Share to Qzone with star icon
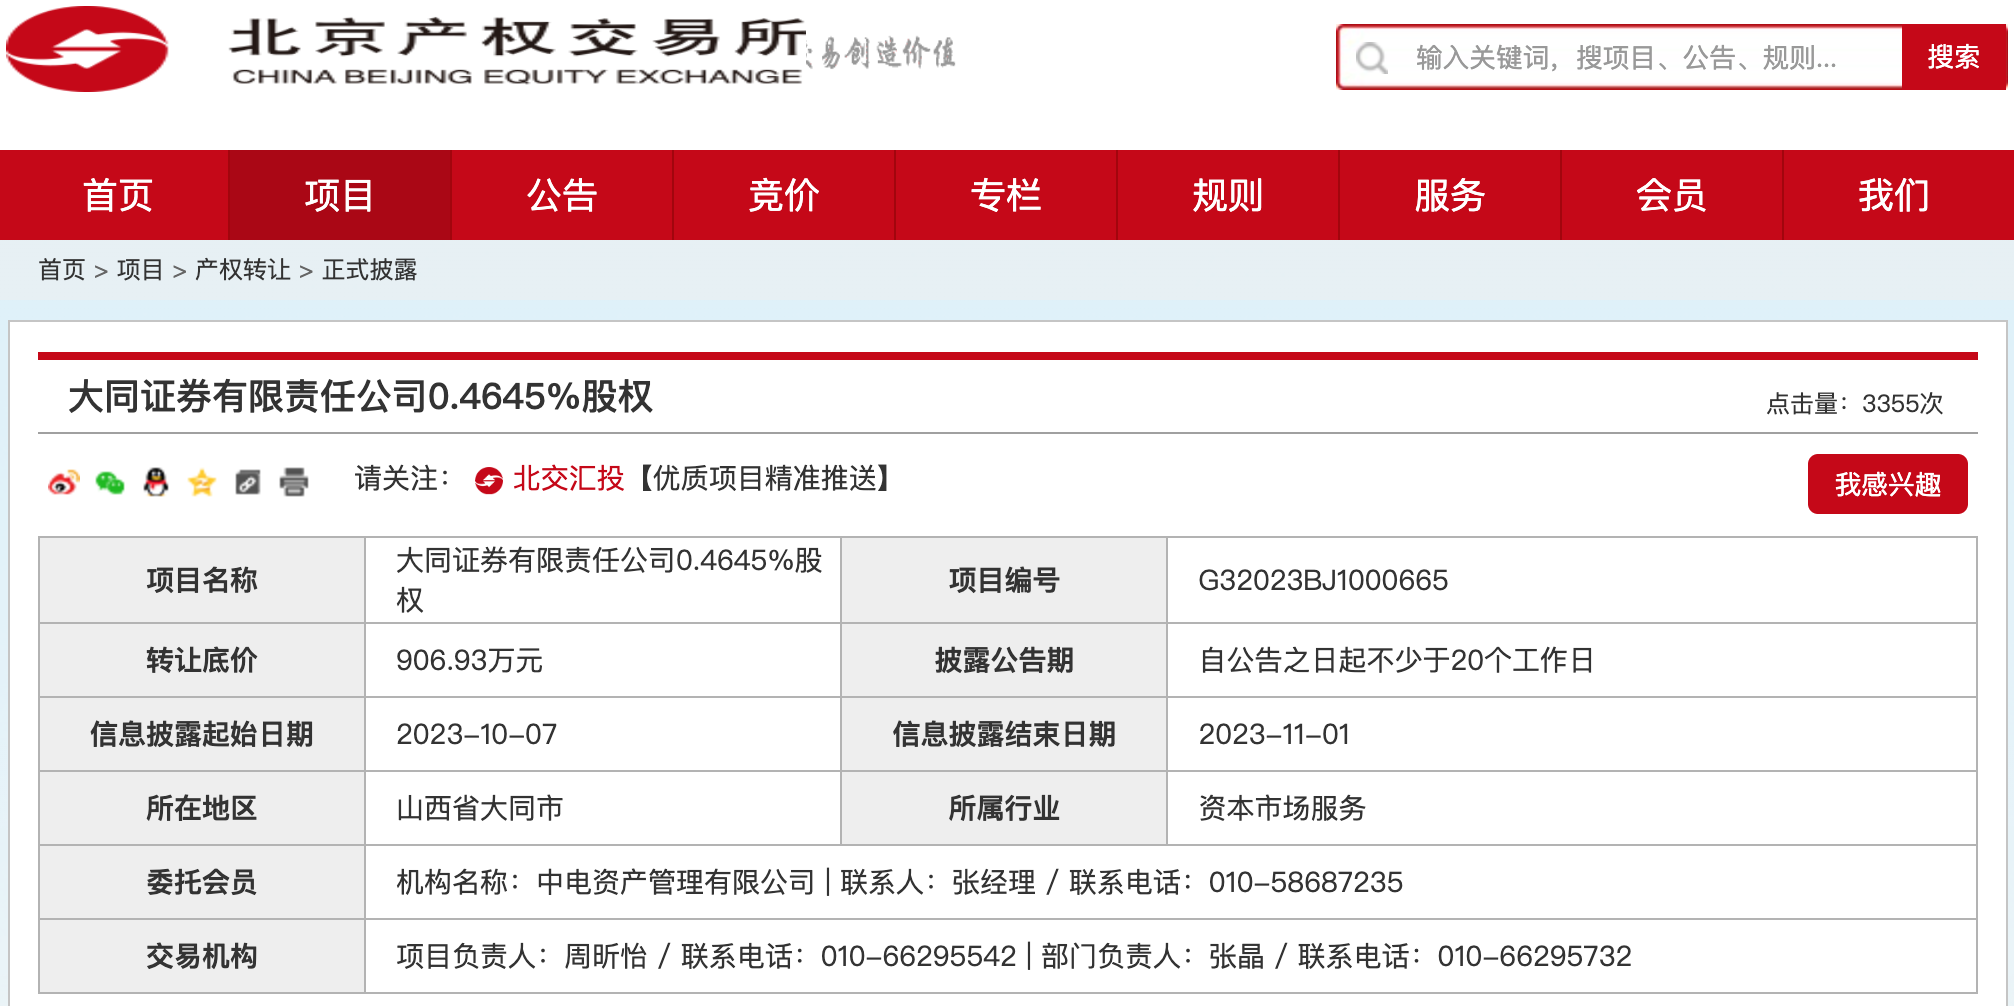Image resolution: width=2014 pixels, height=1006 pixels. click(x=202, y=483)
